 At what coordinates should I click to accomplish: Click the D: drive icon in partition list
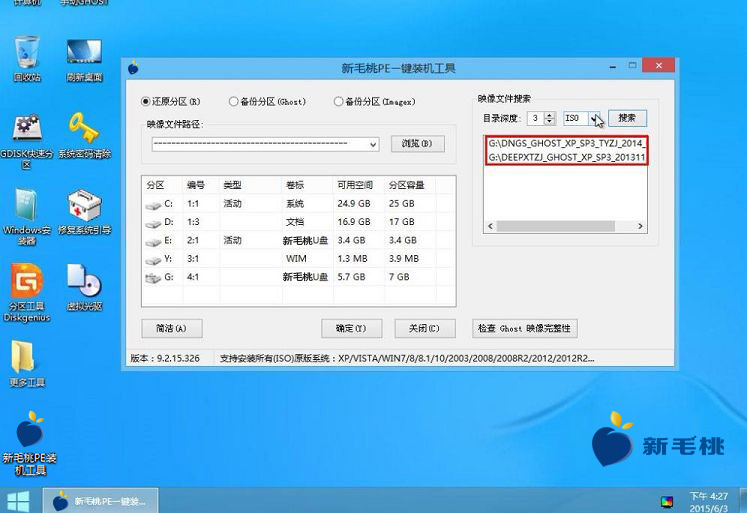153,223
